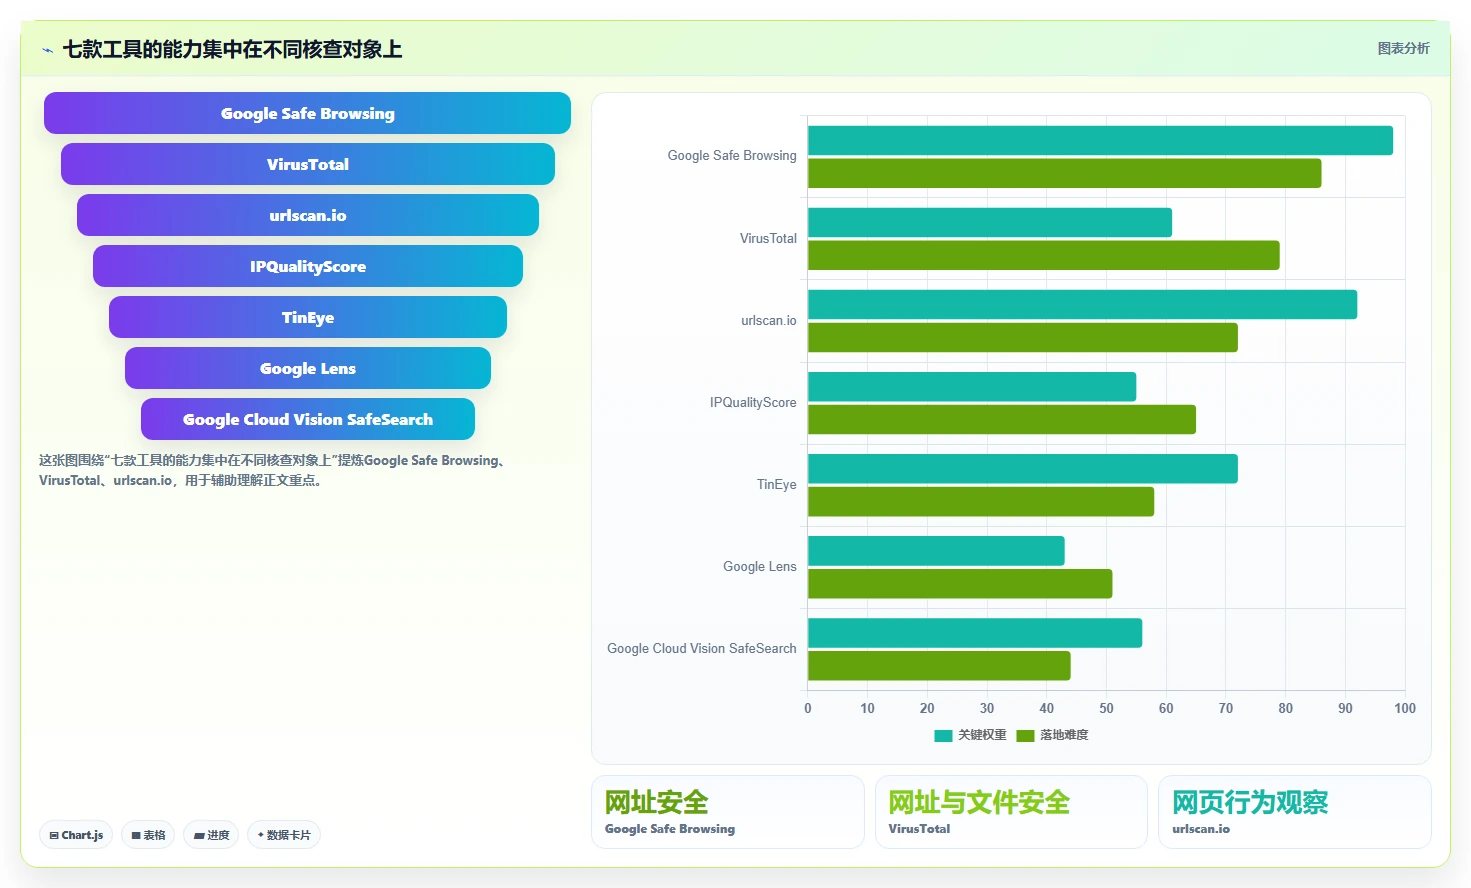This screenshot has width=1471, height=888.
Task: Click the 进度 tag chip
Action: pos(211,835)
